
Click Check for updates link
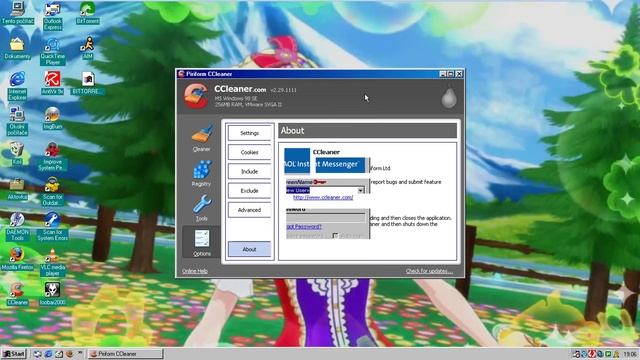(429, 271)
